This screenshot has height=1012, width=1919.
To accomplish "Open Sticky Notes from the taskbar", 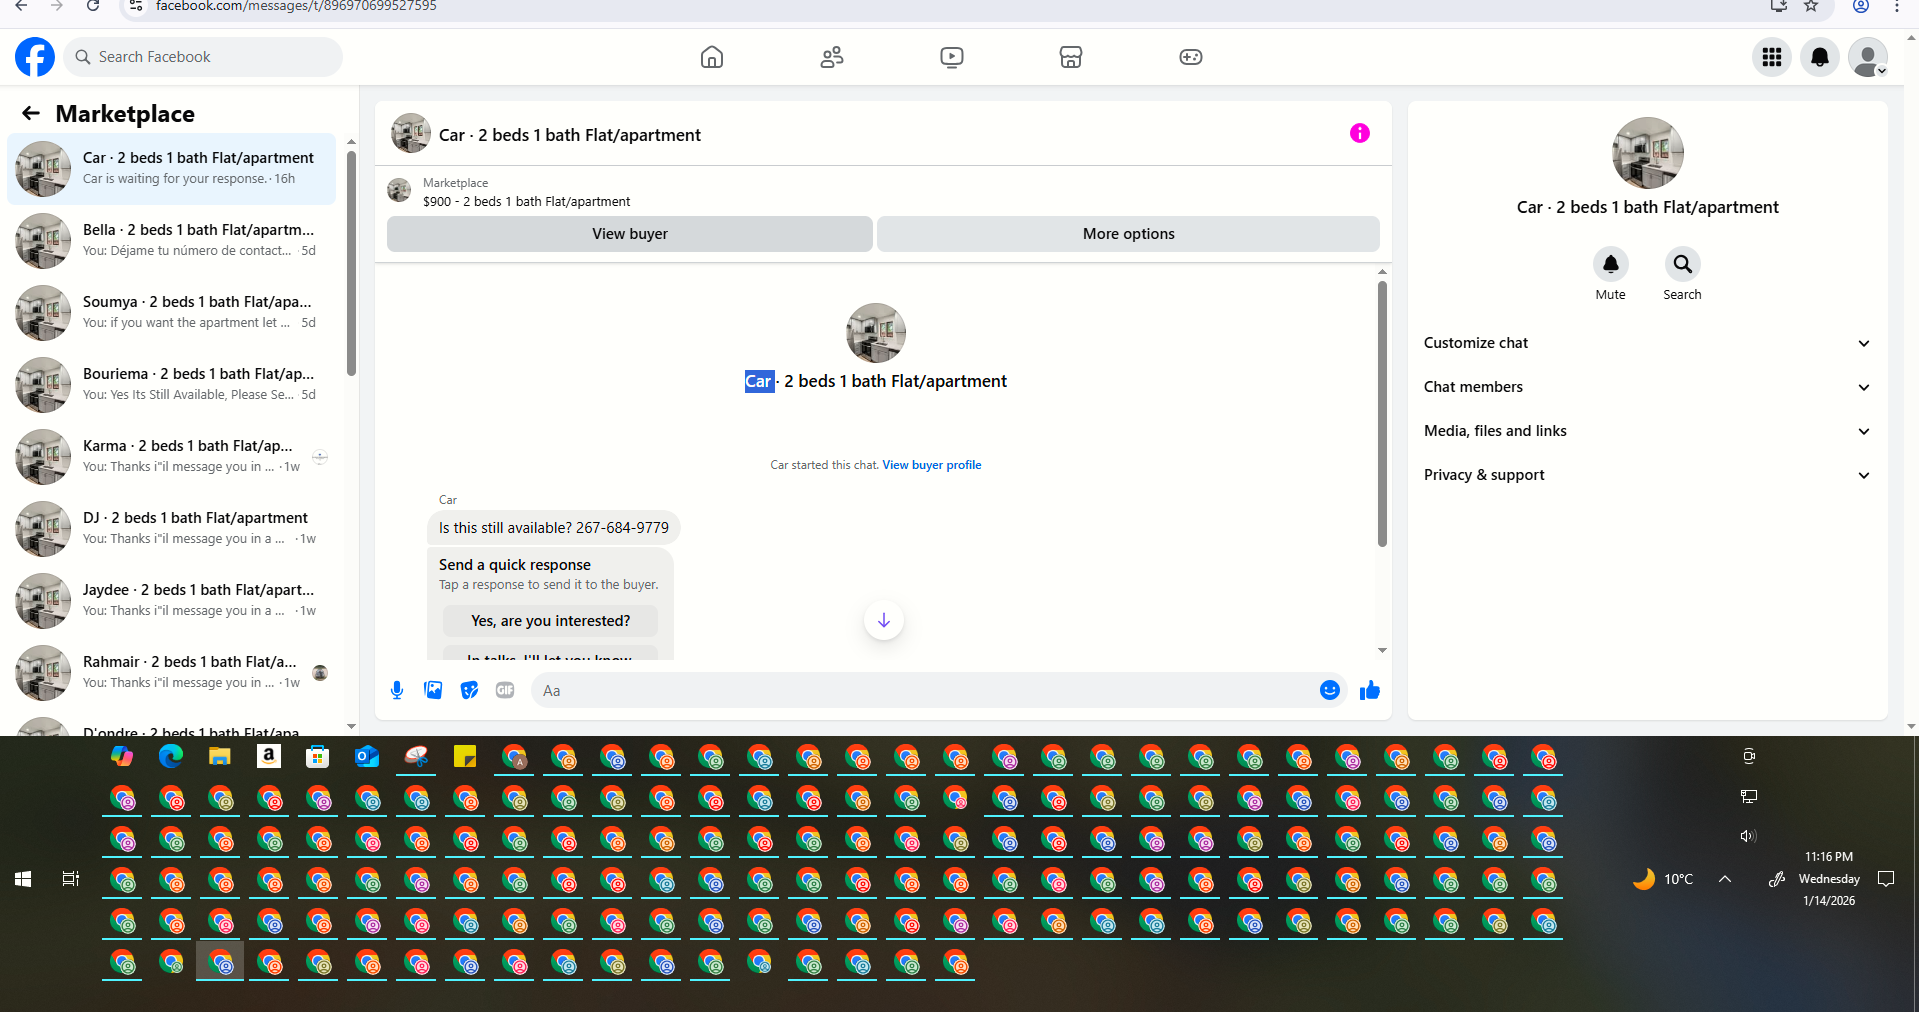I will pyautogui.click(x=465, y=757).
